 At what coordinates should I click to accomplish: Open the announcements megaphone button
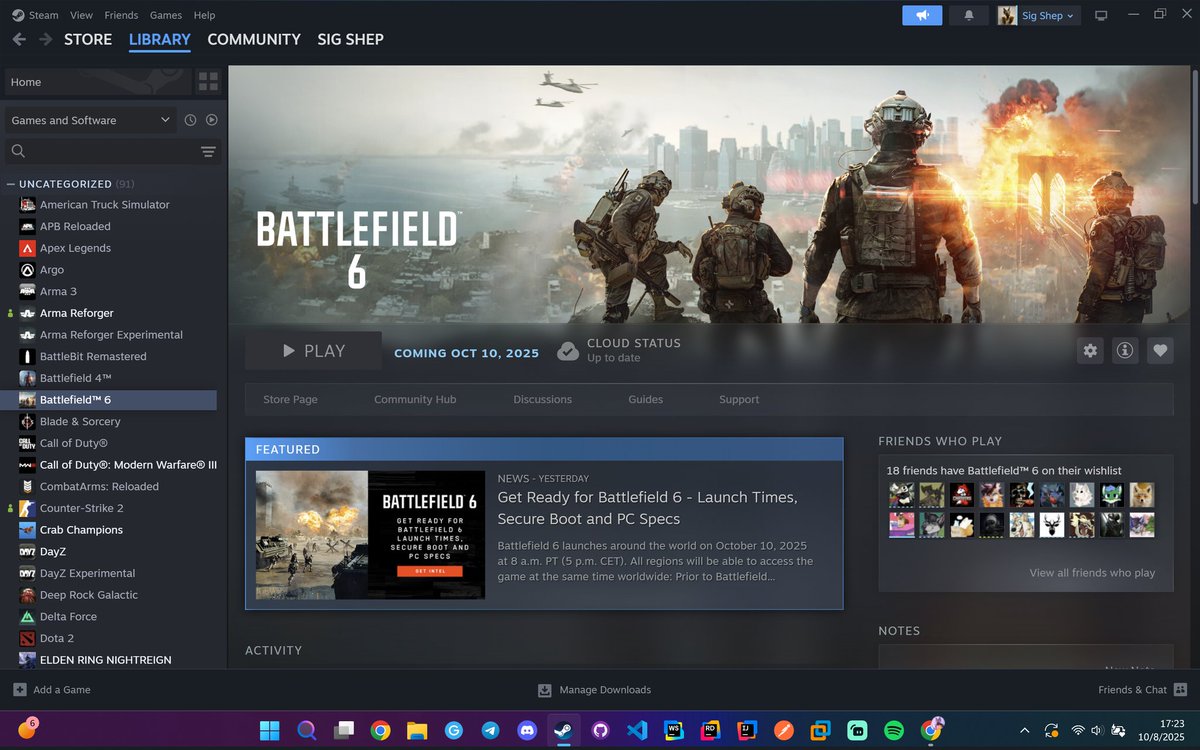(x=922, y=15)
